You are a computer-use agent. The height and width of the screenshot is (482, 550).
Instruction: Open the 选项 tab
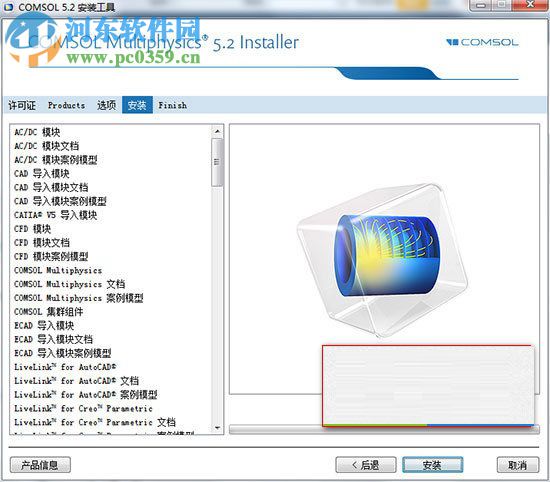(x=106, y=105)
